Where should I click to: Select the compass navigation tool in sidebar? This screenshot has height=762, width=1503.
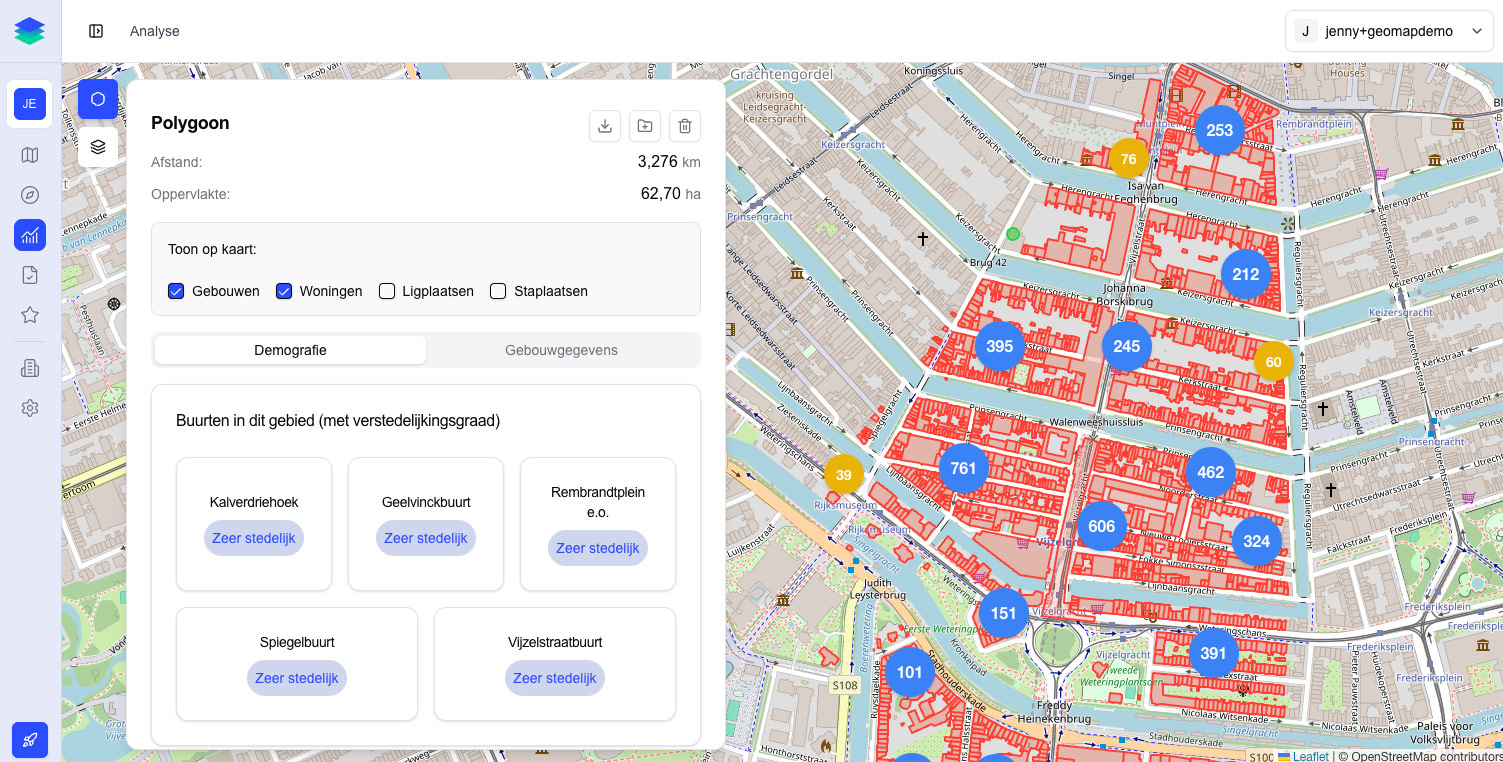pyautogui.click(x=30, y=195)
